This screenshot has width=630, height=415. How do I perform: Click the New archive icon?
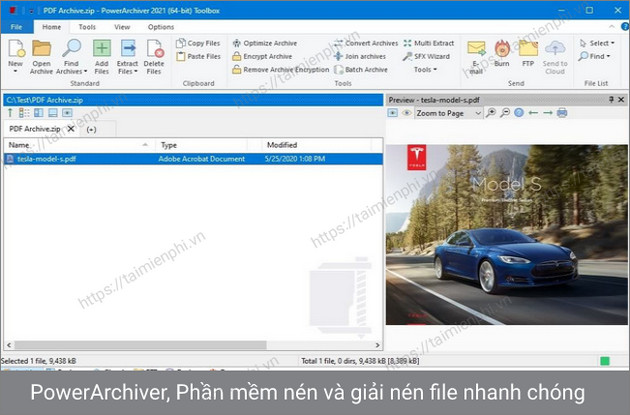16,49
